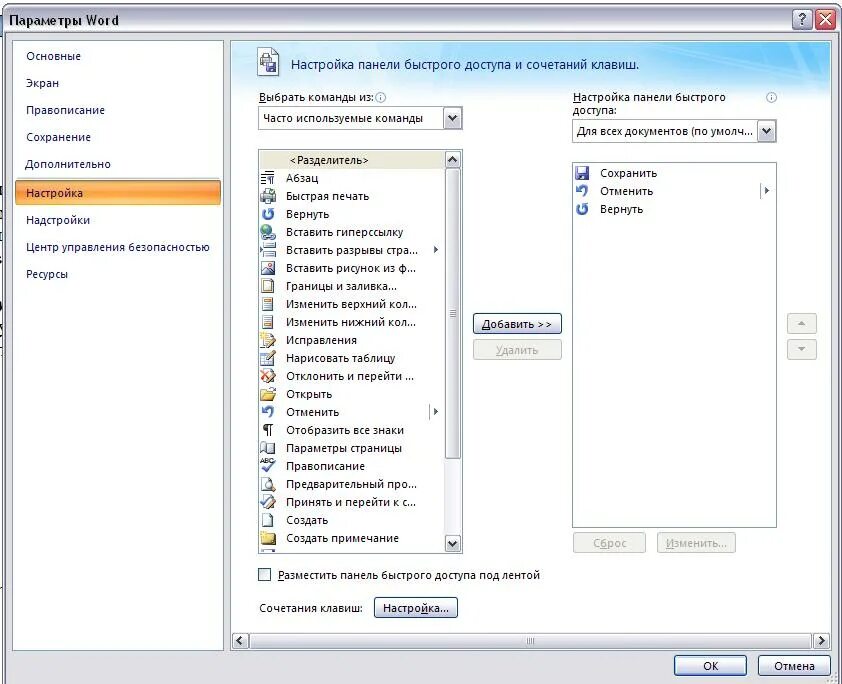Viewport: 842px width, 684px height.
Task: Open the Для всех документов dropdown
Action: click(x=766, y=131)
